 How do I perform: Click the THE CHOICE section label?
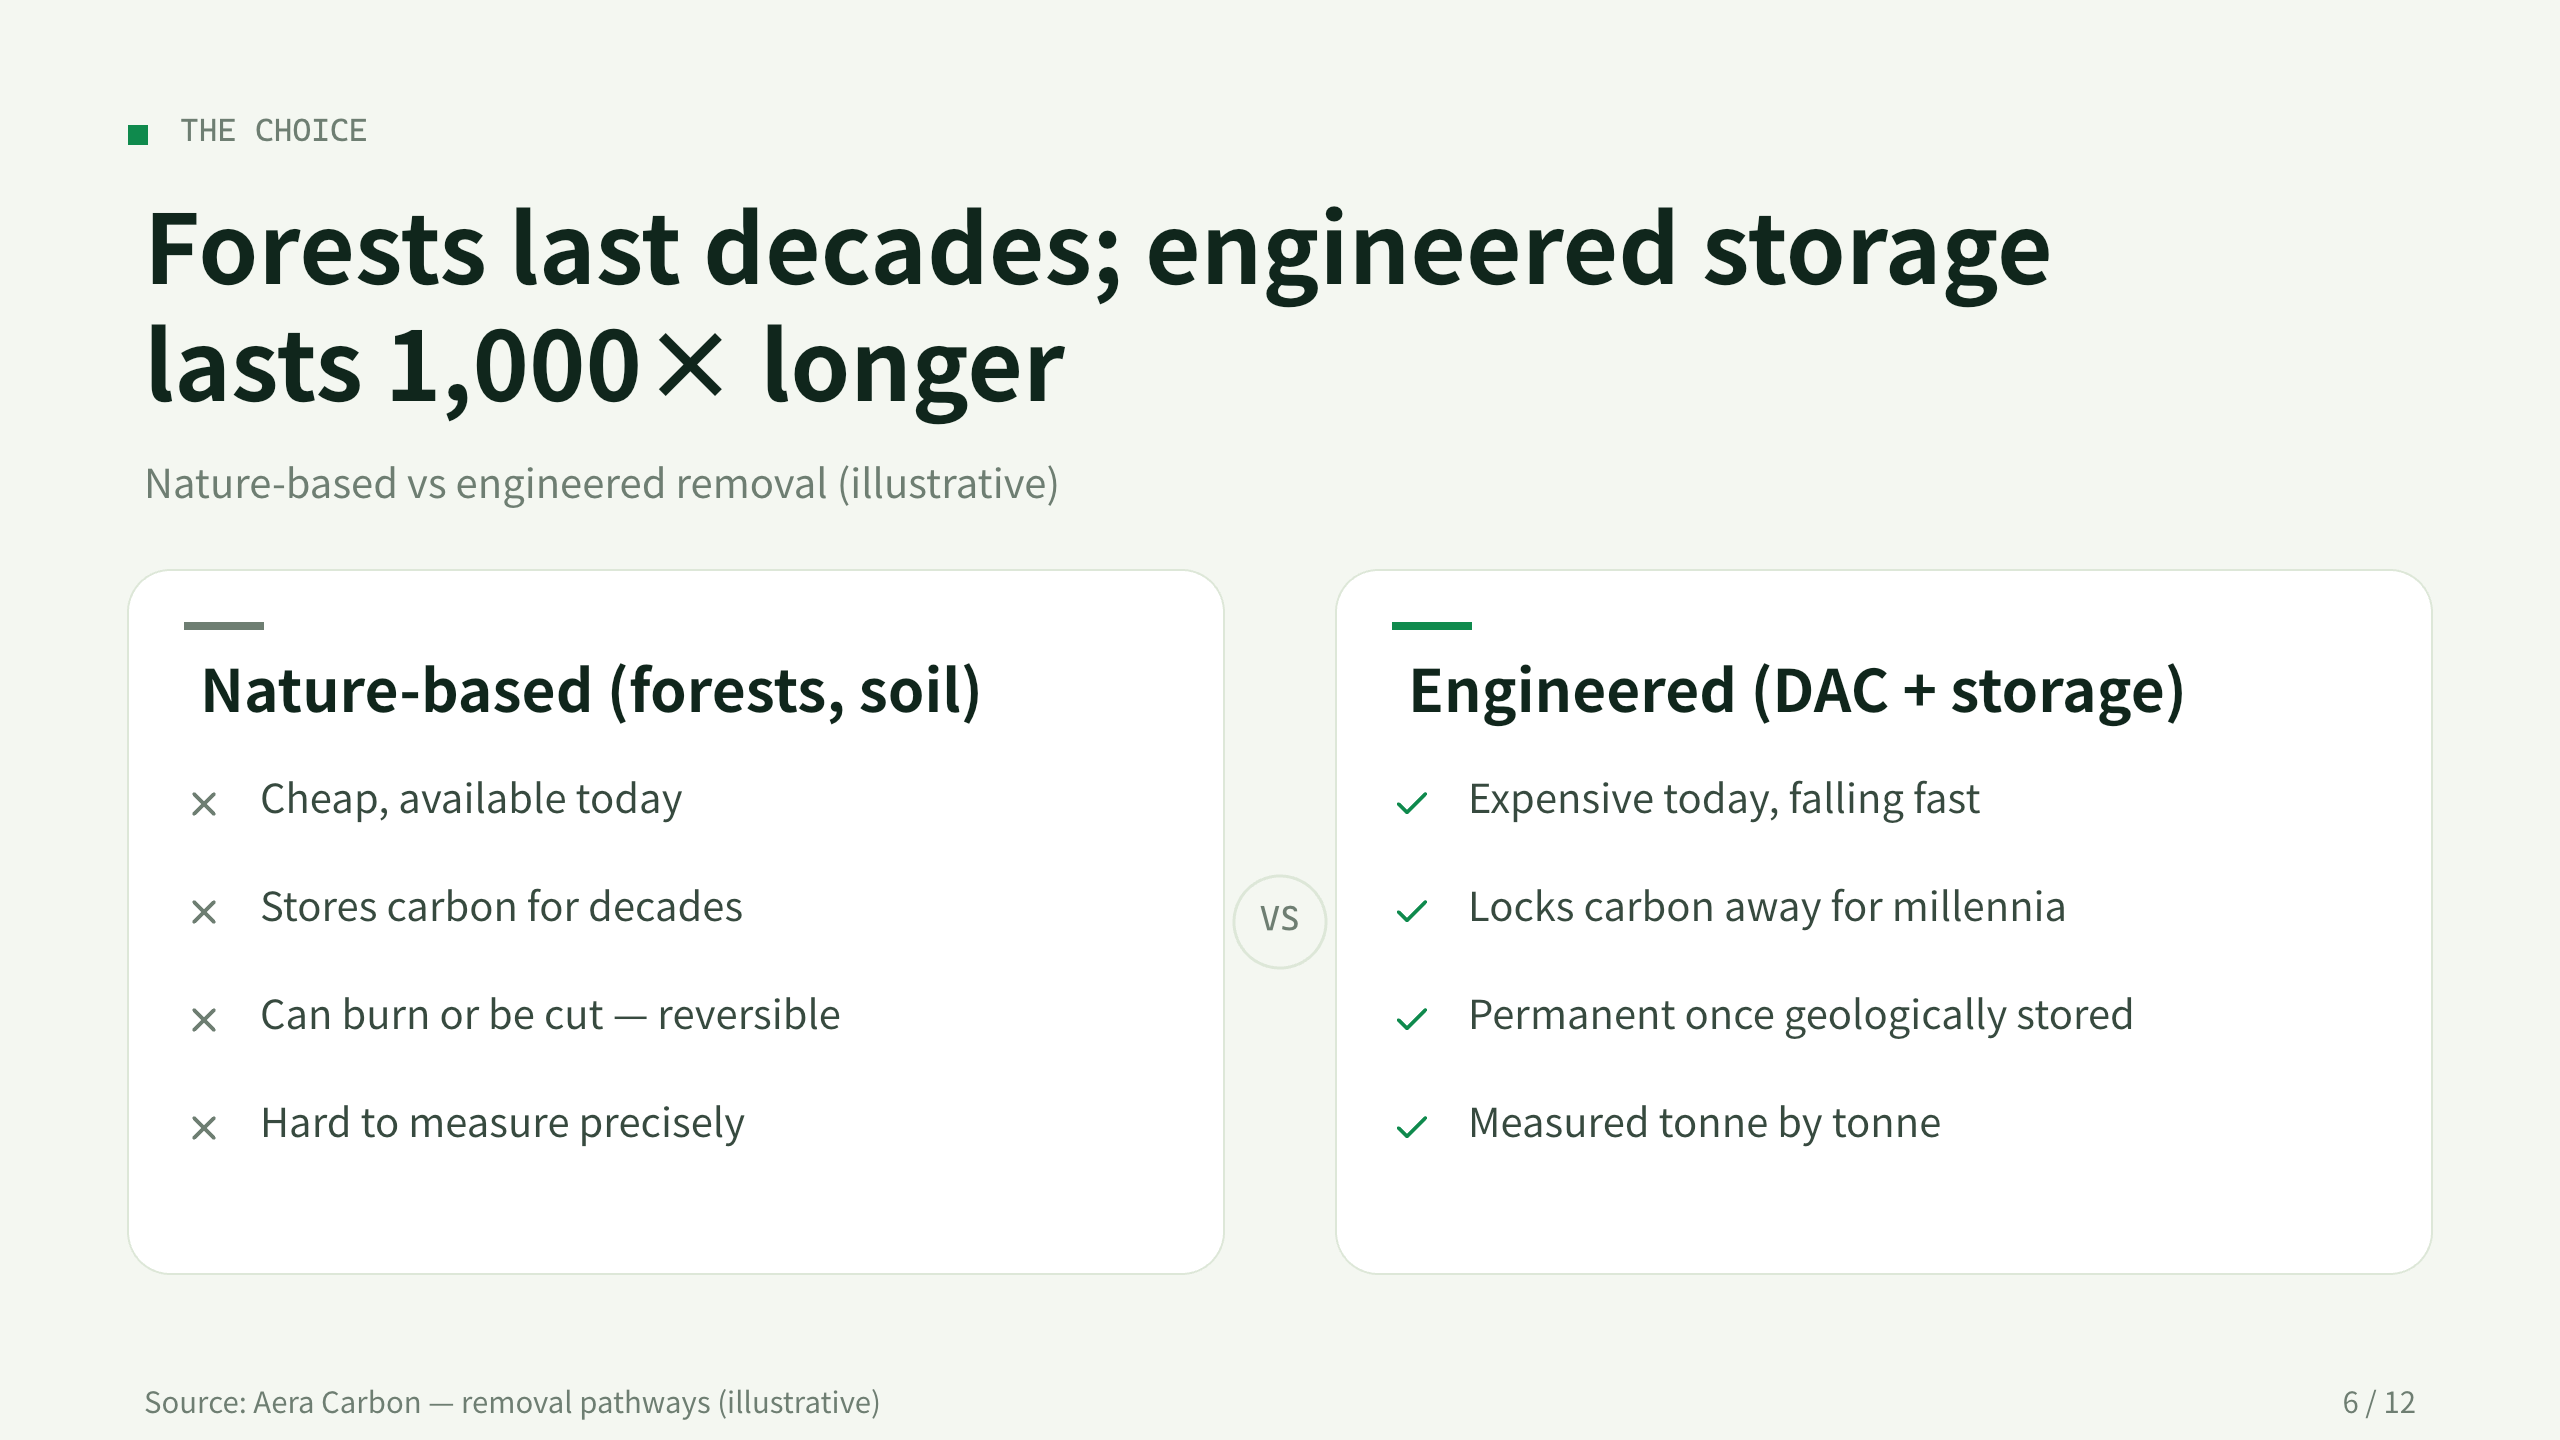point(274,131)
